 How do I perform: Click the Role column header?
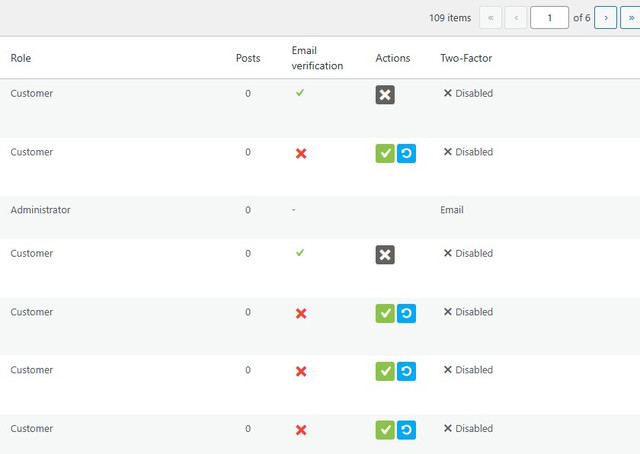tap(21, 58)
